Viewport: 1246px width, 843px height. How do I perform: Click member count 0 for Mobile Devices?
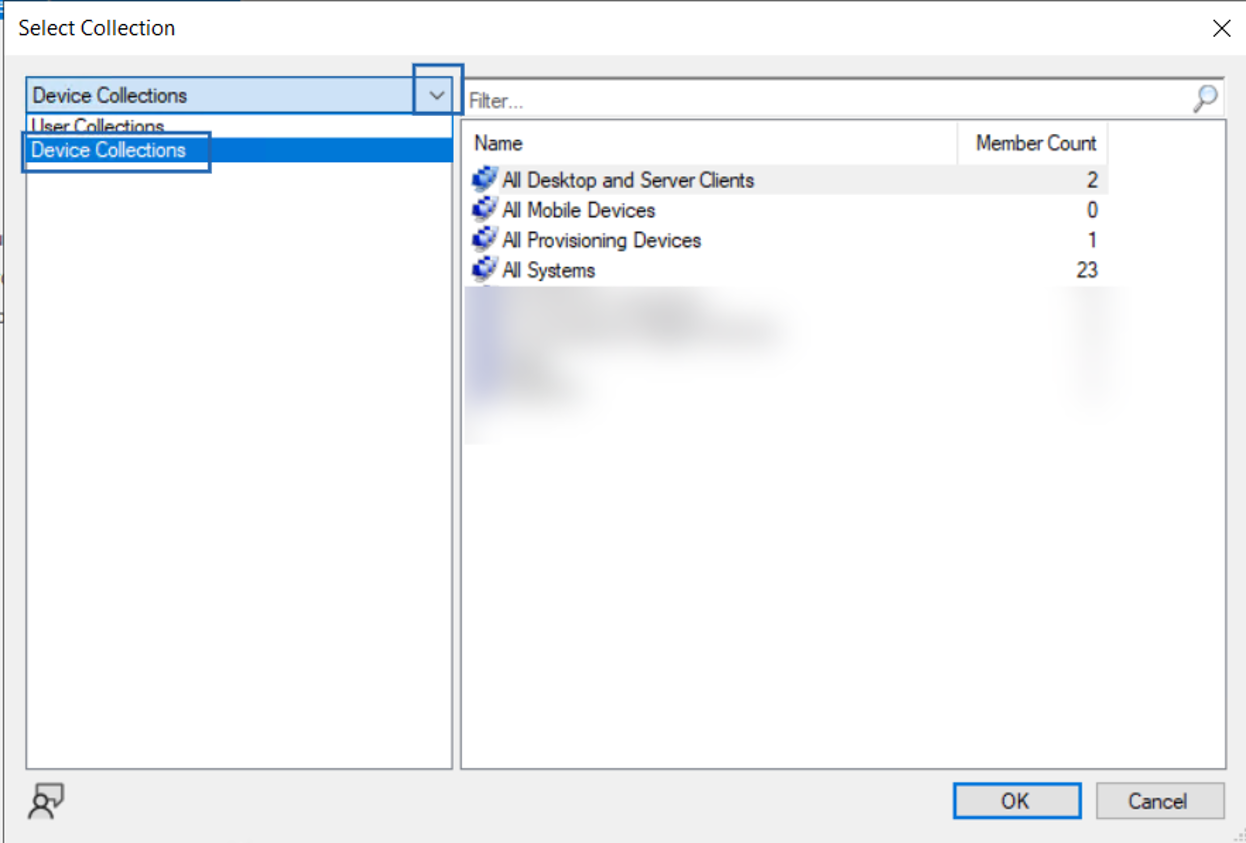(x=1092, y=210)
